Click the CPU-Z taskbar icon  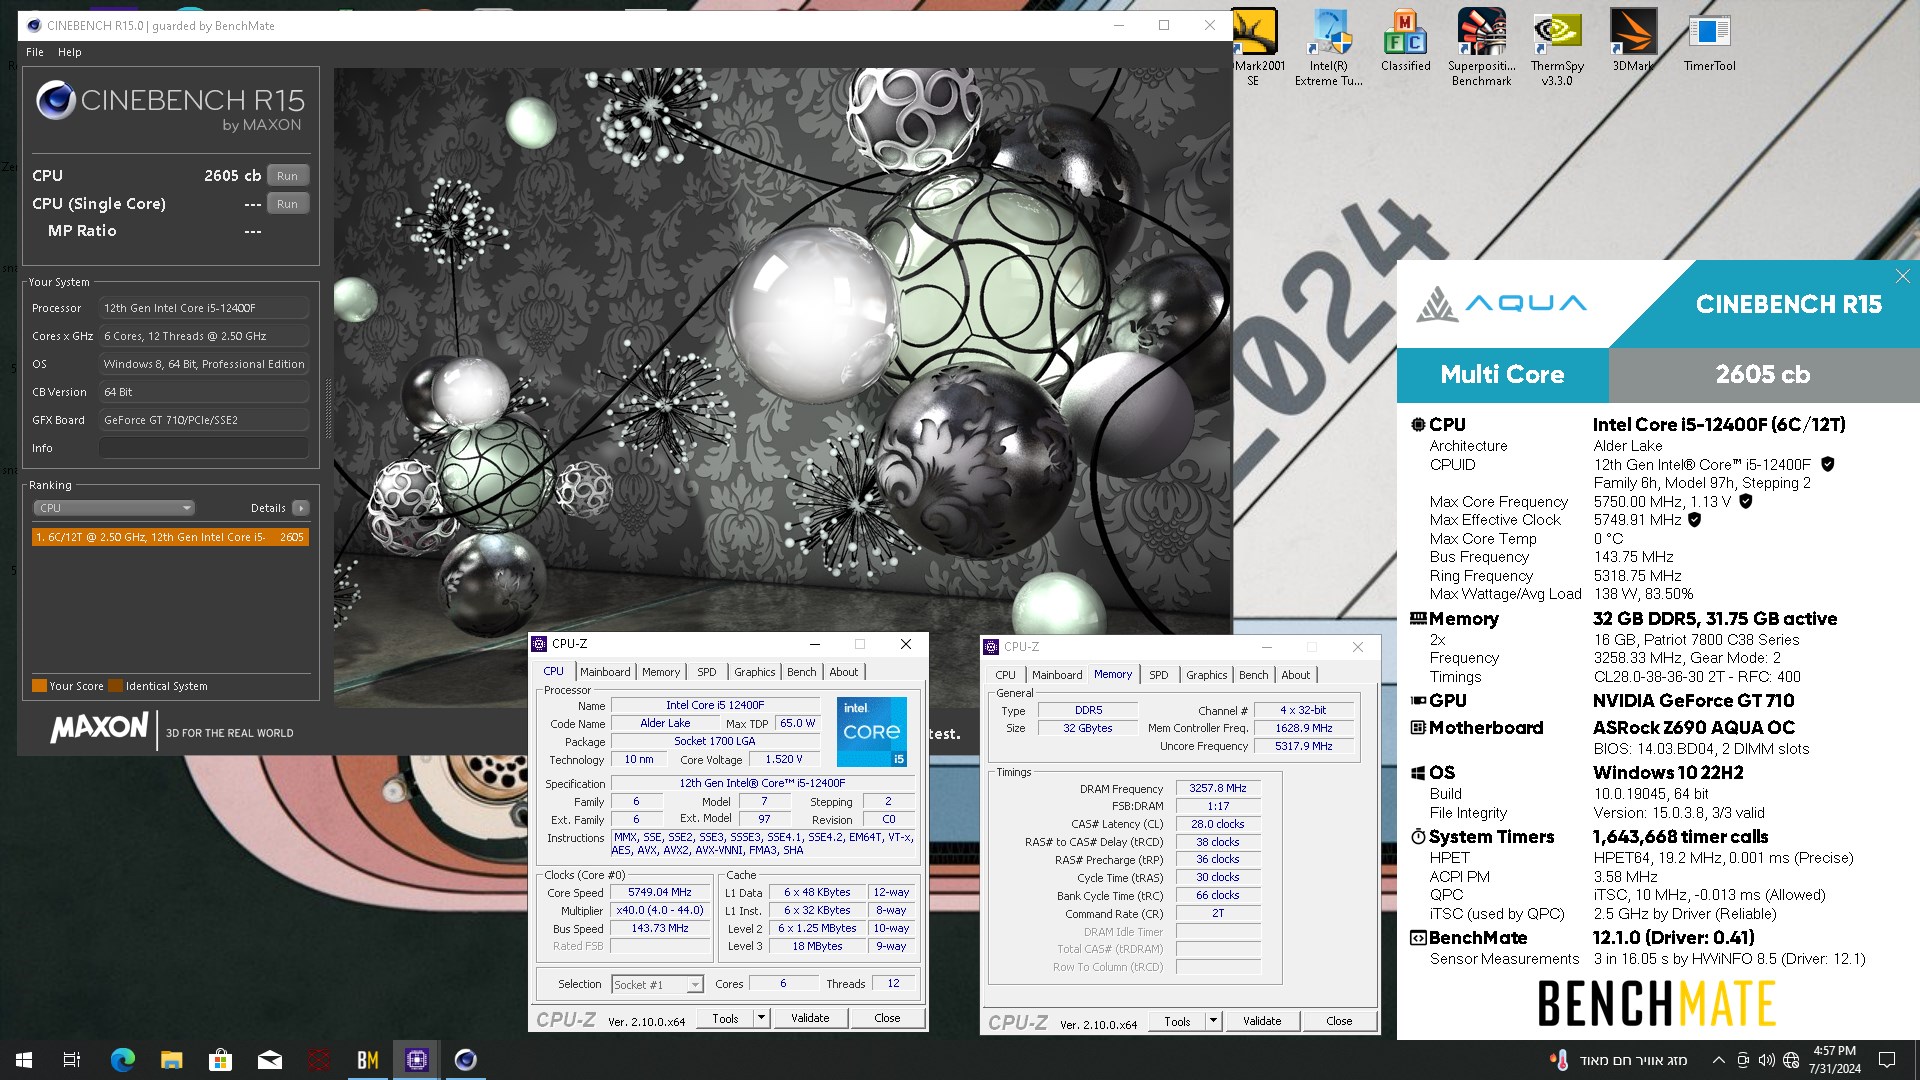(417, 1060)
